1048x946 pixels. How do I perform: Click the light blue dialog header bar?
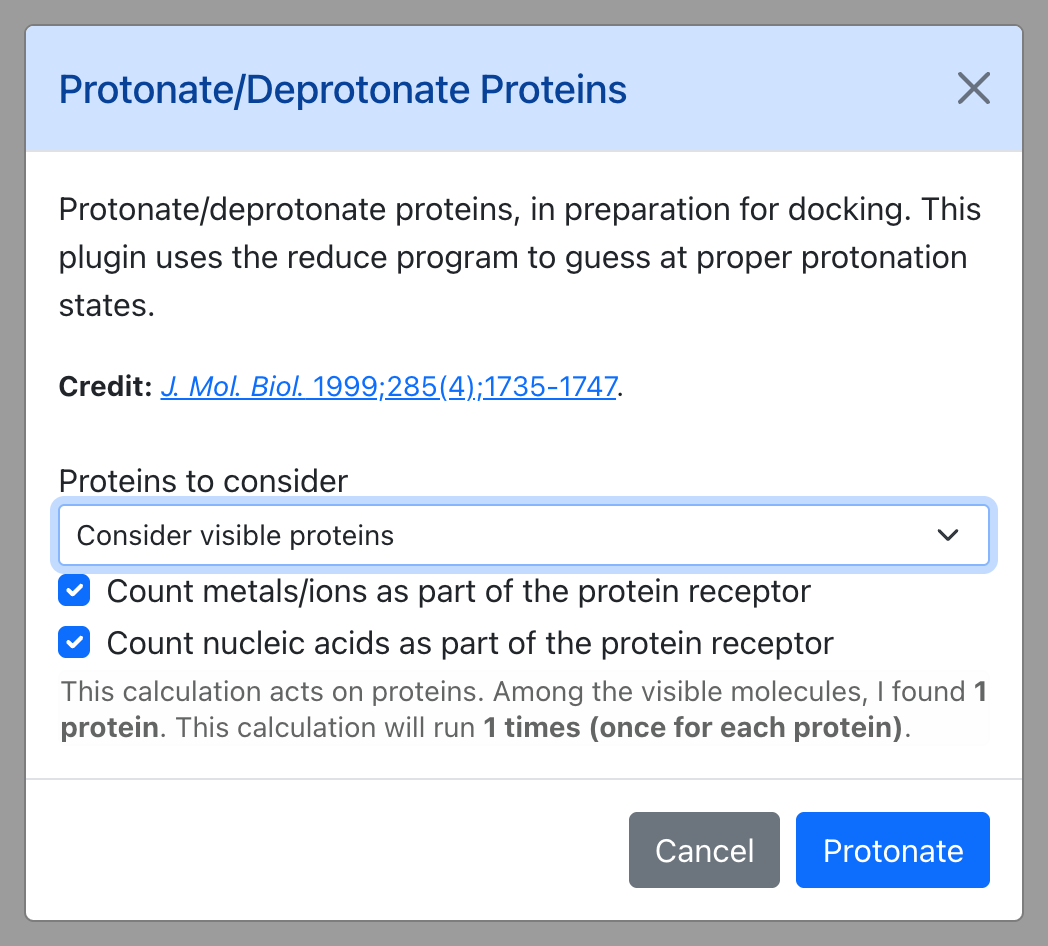(x=524, y=89)
